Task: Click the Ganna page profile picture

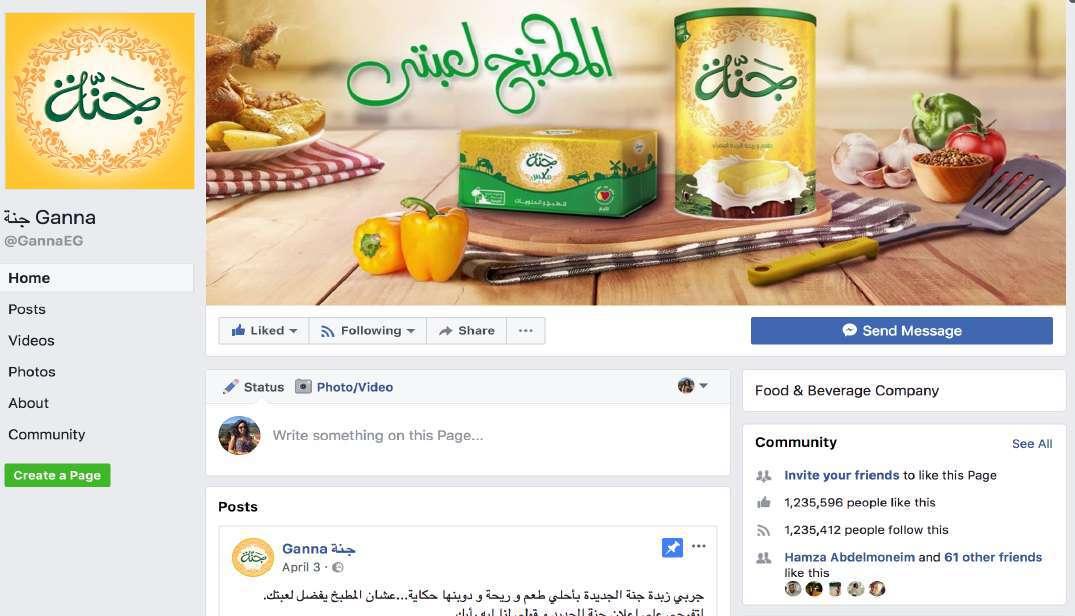Action: tap(100, 101)
